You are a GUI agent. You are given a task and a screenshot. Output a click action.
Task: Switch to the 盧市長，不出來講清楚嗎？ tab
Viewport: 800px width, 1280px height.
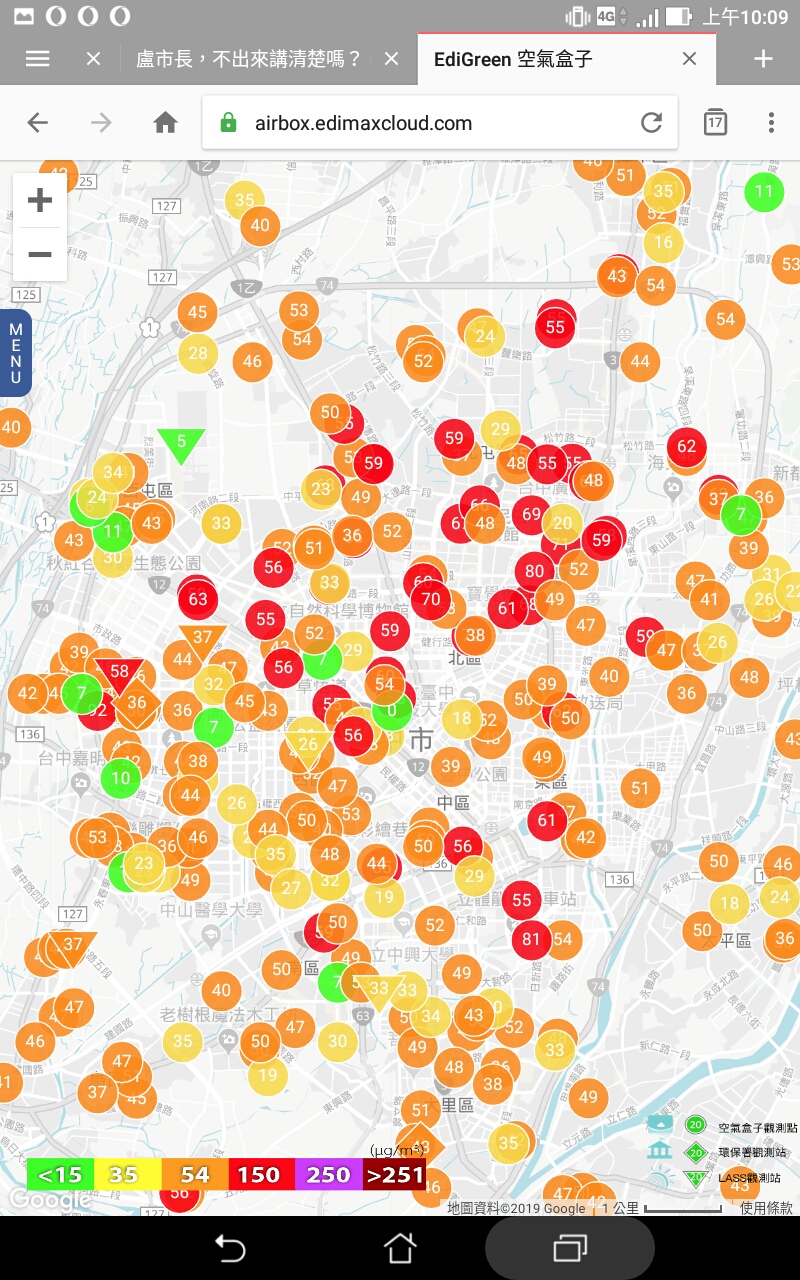(249, 59)
